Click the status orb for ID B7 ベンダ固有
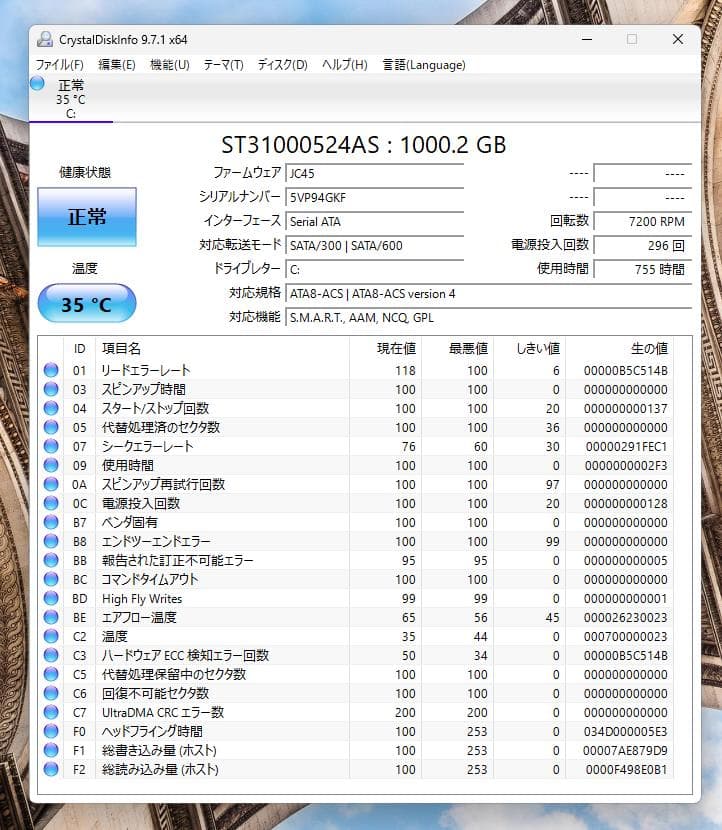Image resolution: width=722 pixels, height=830 pixels. (x=51, y=522)
